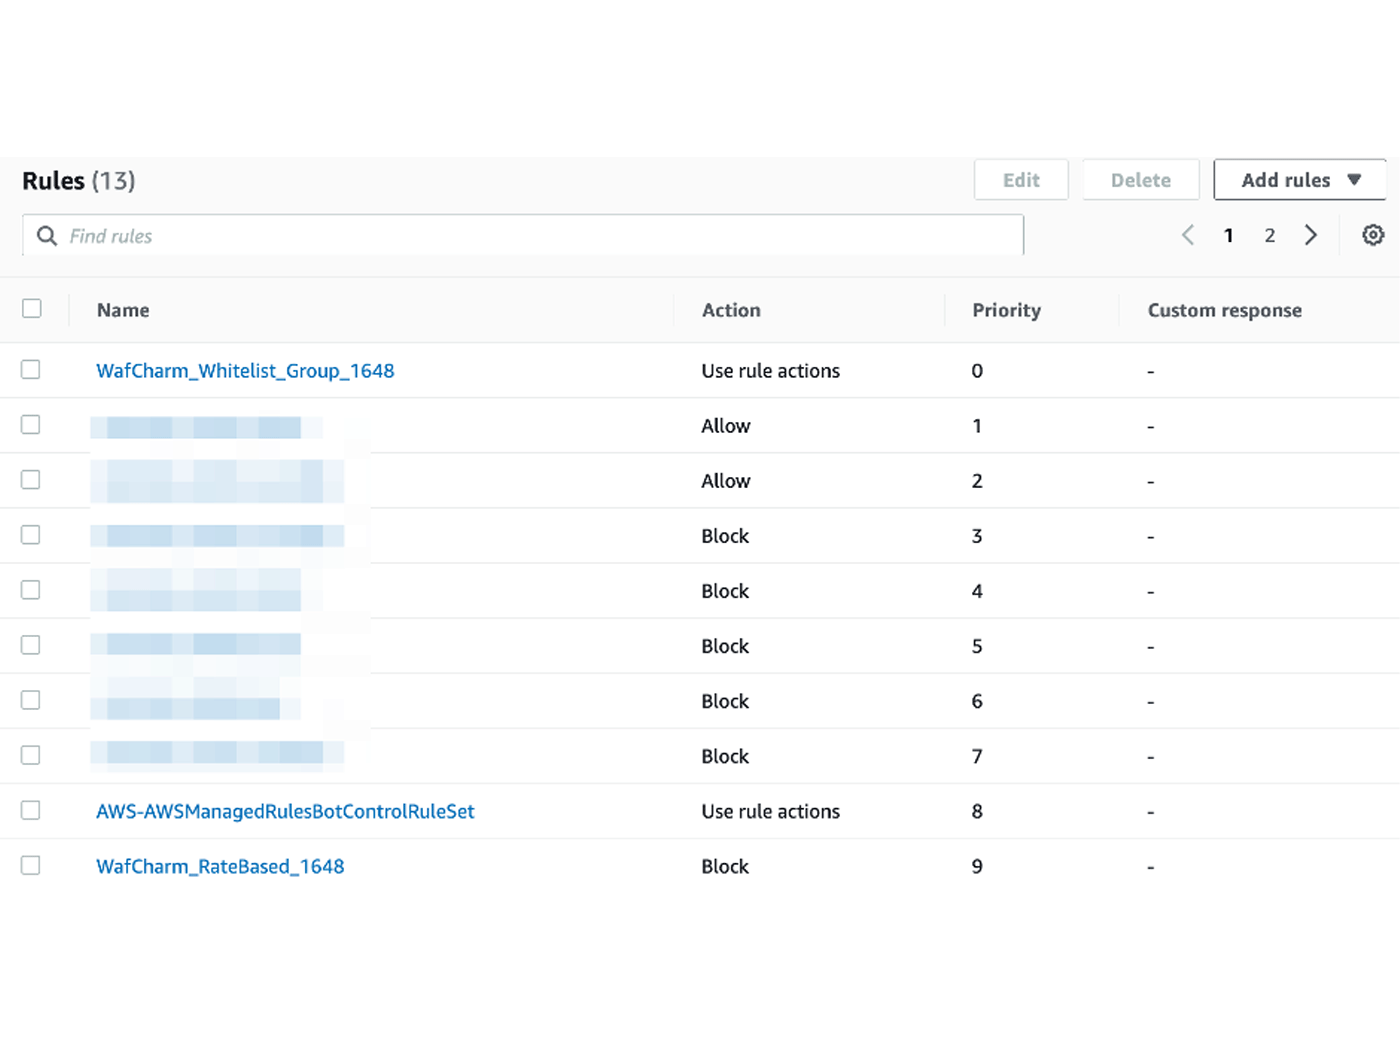The width and height of the screenshot is (1400, 1050).
Task: Expand pagination options with right chevron
Action: tap(1311, 234)
